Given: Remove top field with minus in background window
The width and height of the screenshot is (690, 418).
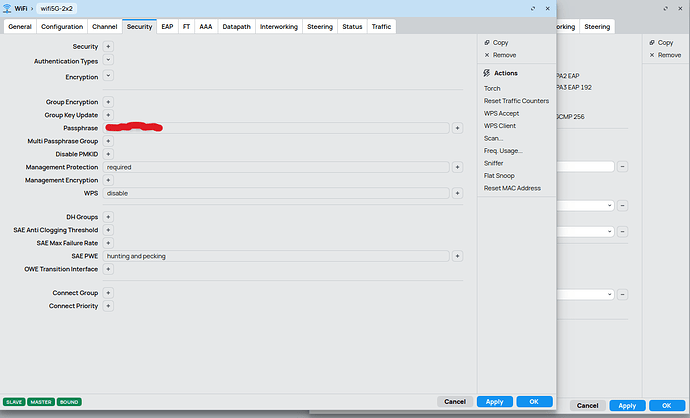Looking at the screenshot, I should pyautogui.click(x=622, y=167).
